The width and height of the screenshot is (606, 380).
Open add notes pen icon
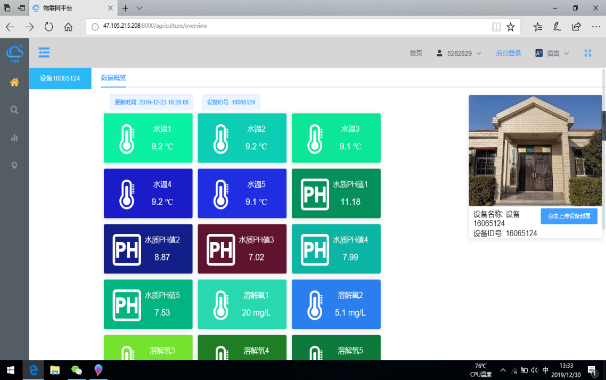click(557, 27)
